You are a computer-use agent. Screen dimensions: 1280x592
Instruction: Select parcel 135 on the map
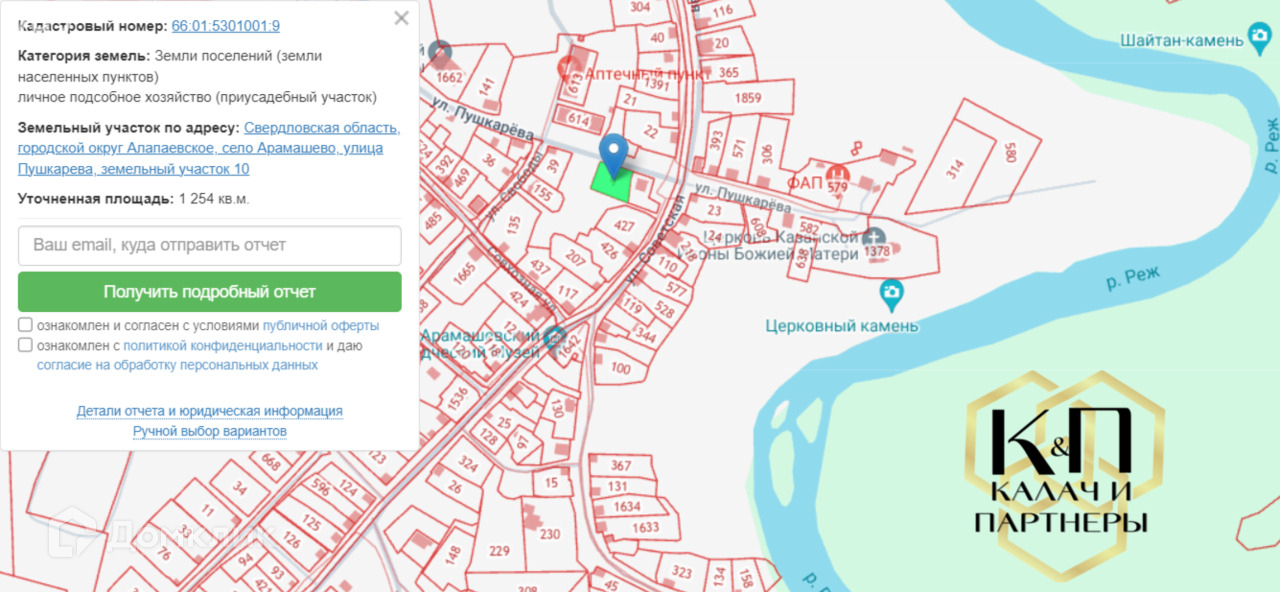point(514,225)
